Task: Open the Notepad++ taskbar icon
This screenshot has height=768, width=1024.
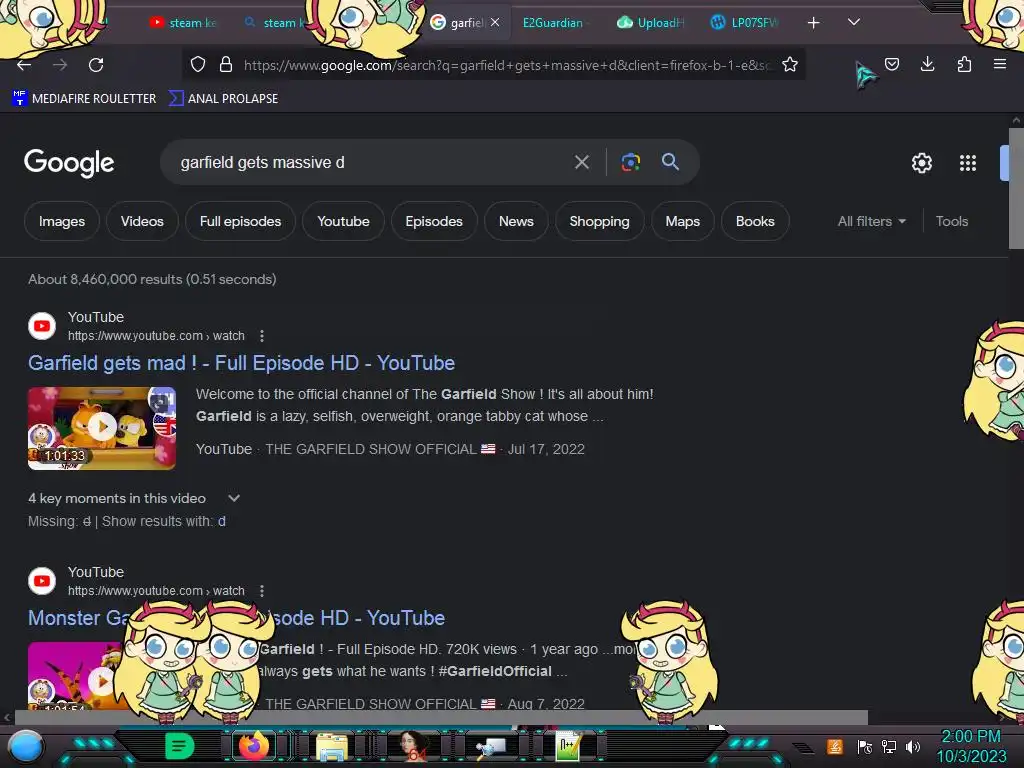Action: tap(568, 746)
